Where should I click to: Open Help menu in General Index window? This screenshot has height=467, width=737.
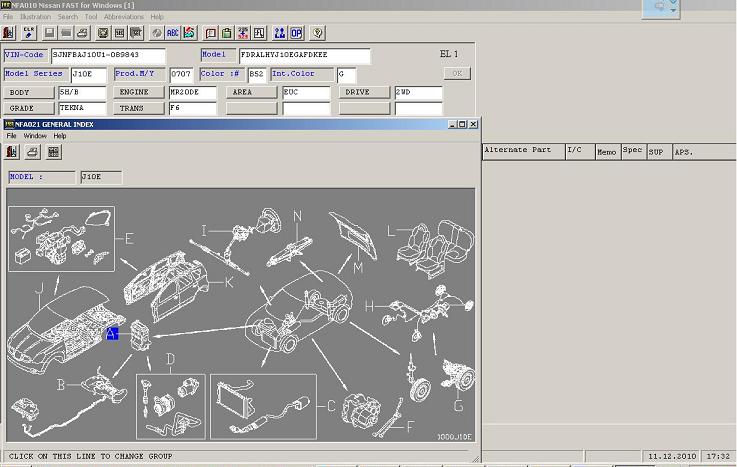pyautogui.click(x=60, y=136)
